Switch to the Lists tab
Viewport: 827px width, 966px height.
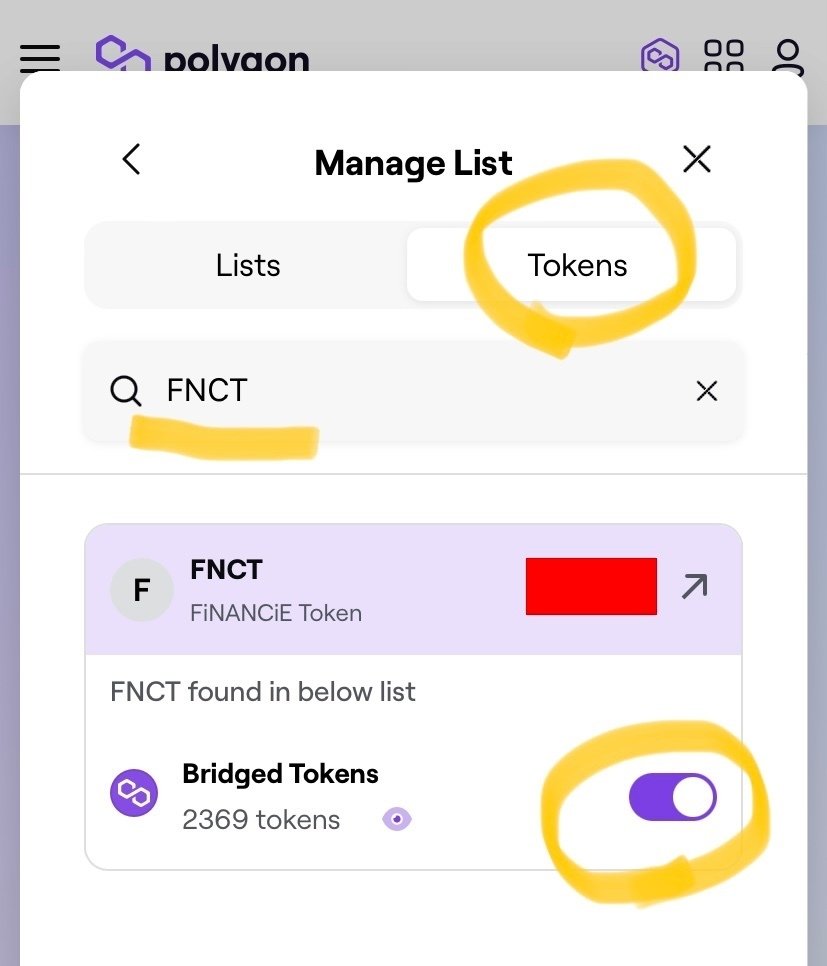(247, 265)
